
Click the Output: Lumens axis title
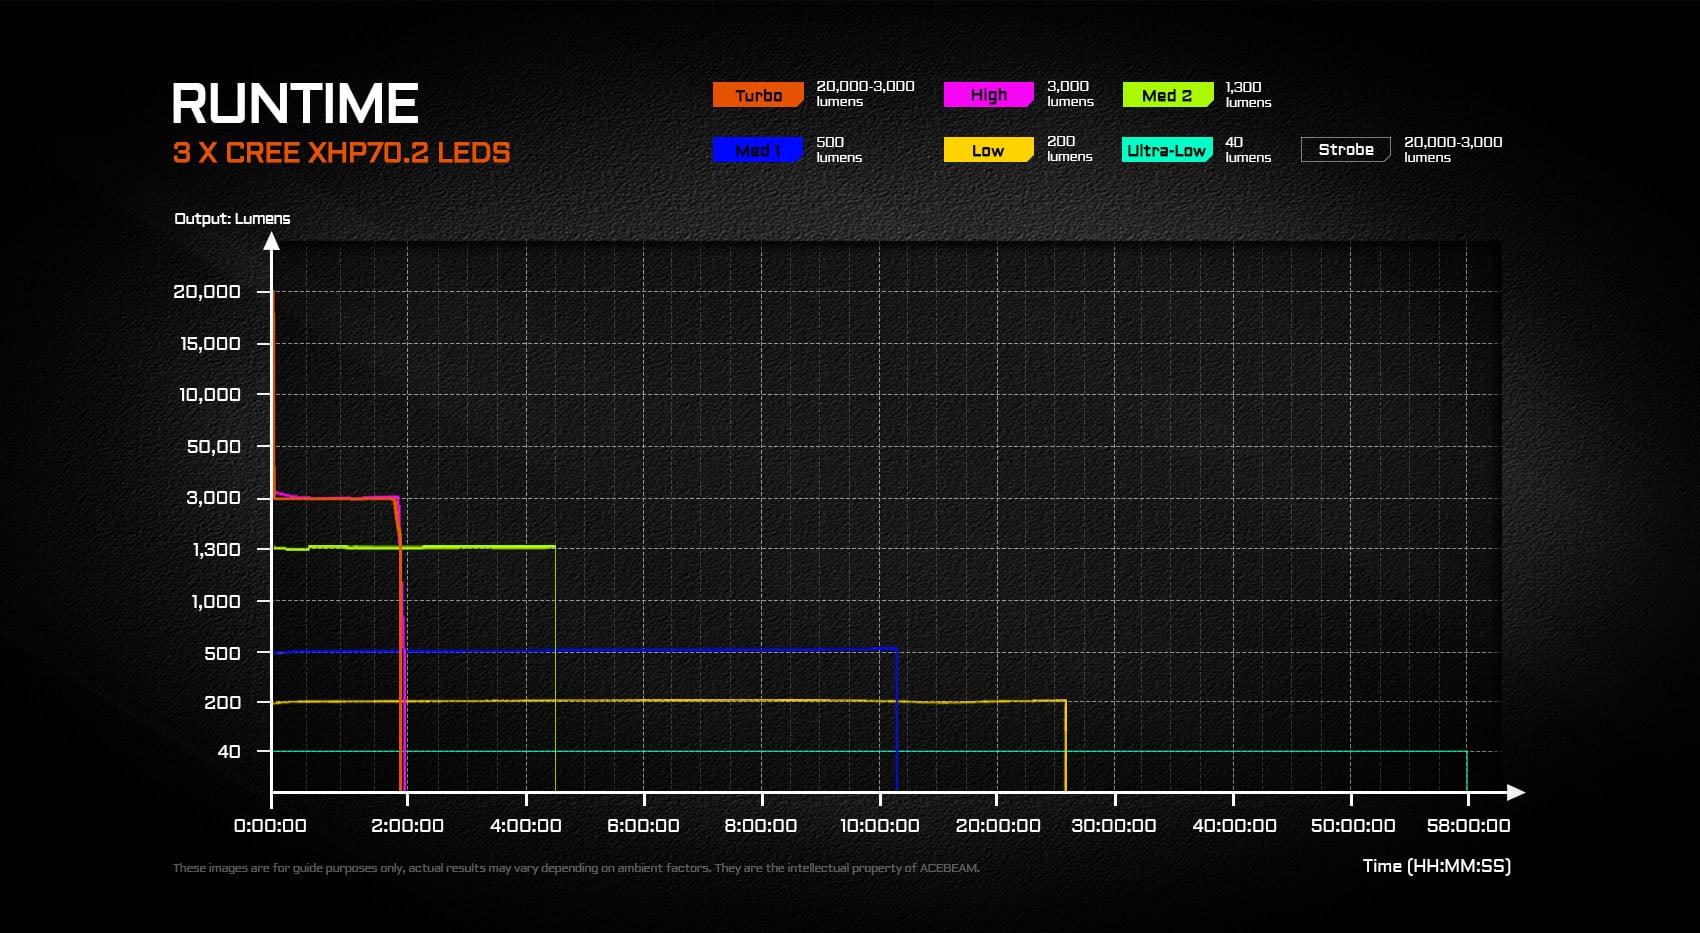click(232, 218)
